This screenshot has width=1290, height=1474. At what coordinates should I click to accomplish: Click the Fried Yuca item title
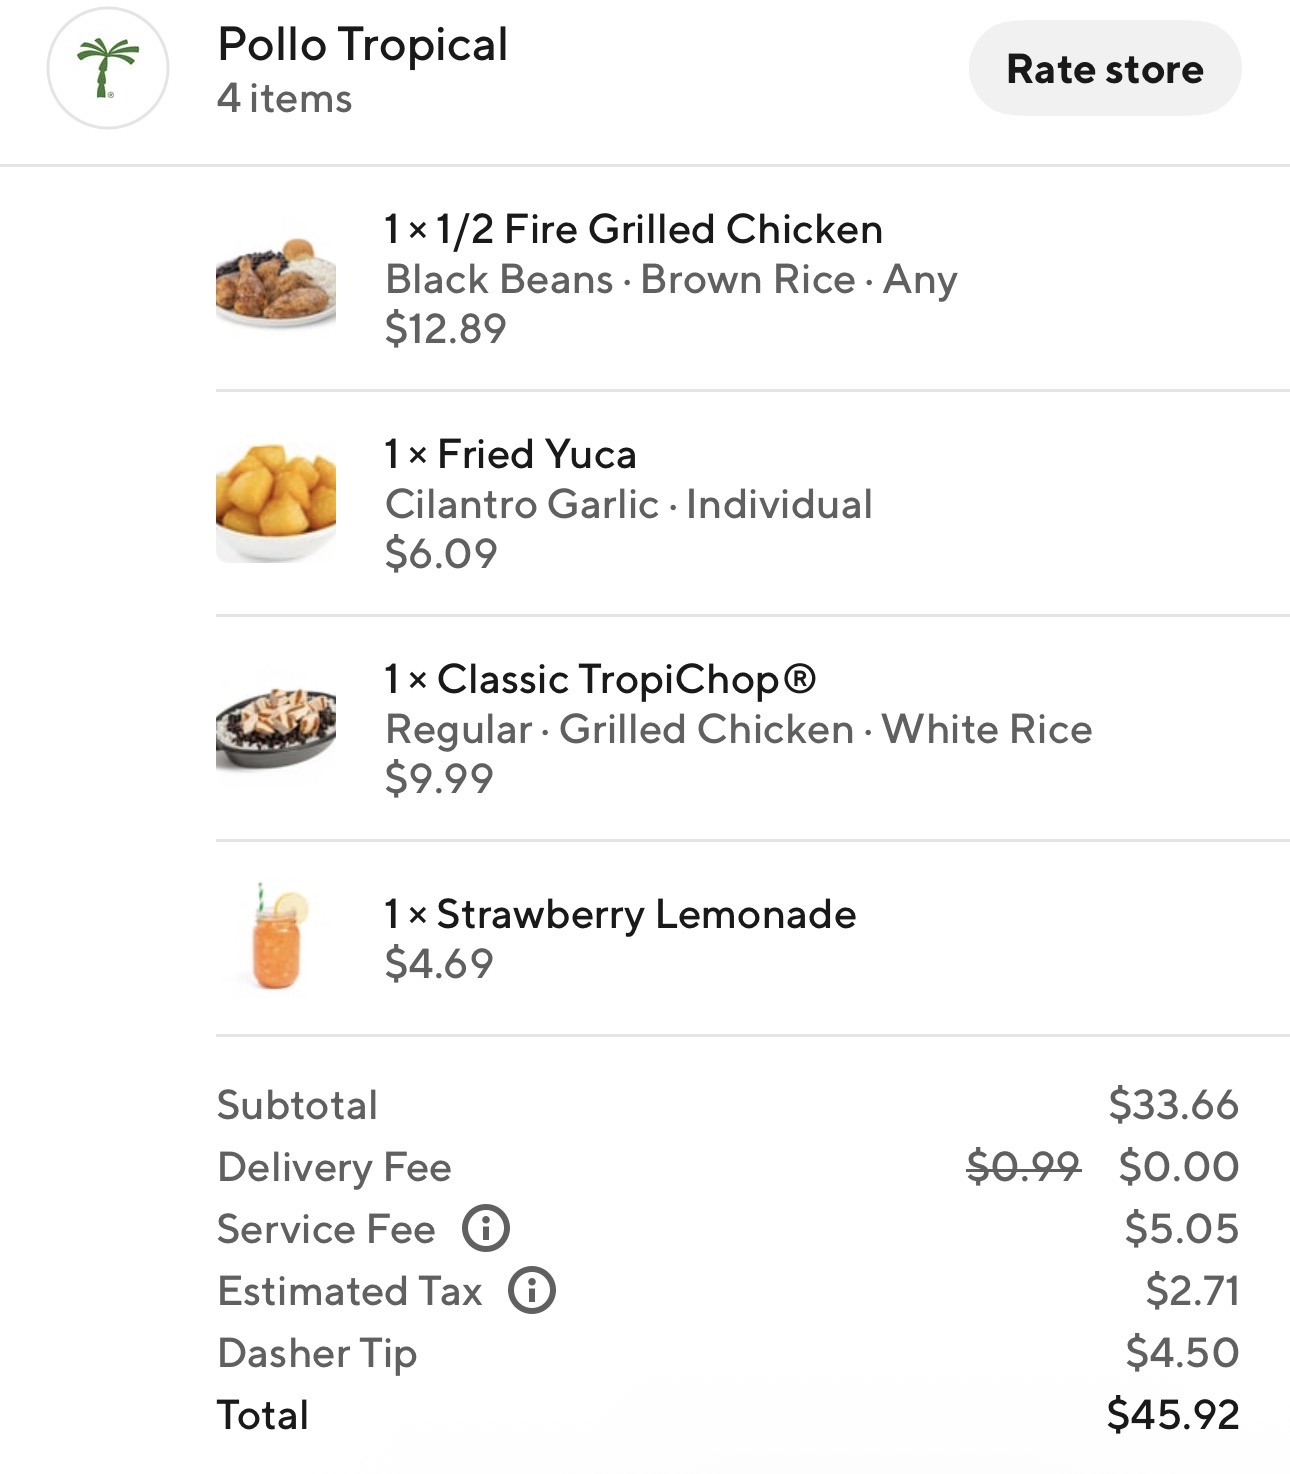[x=511, y=454]
